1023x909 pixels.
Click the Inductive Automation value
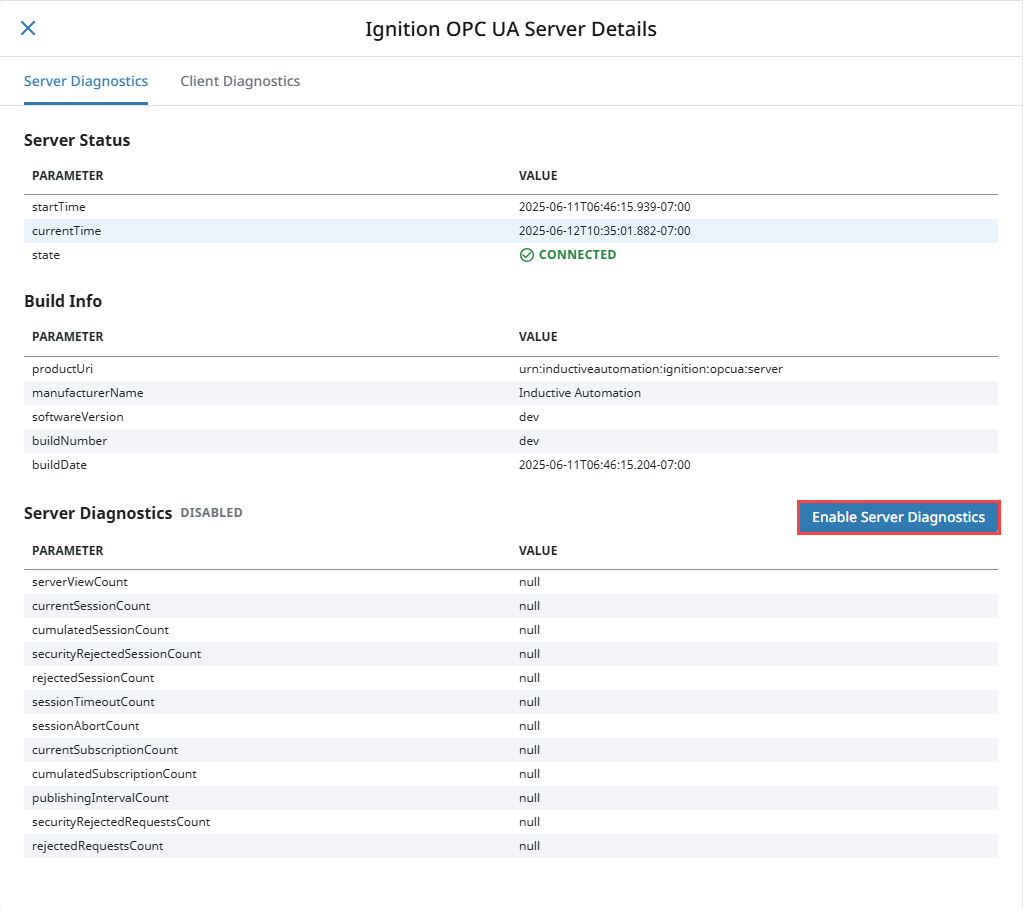coord(580,393)
